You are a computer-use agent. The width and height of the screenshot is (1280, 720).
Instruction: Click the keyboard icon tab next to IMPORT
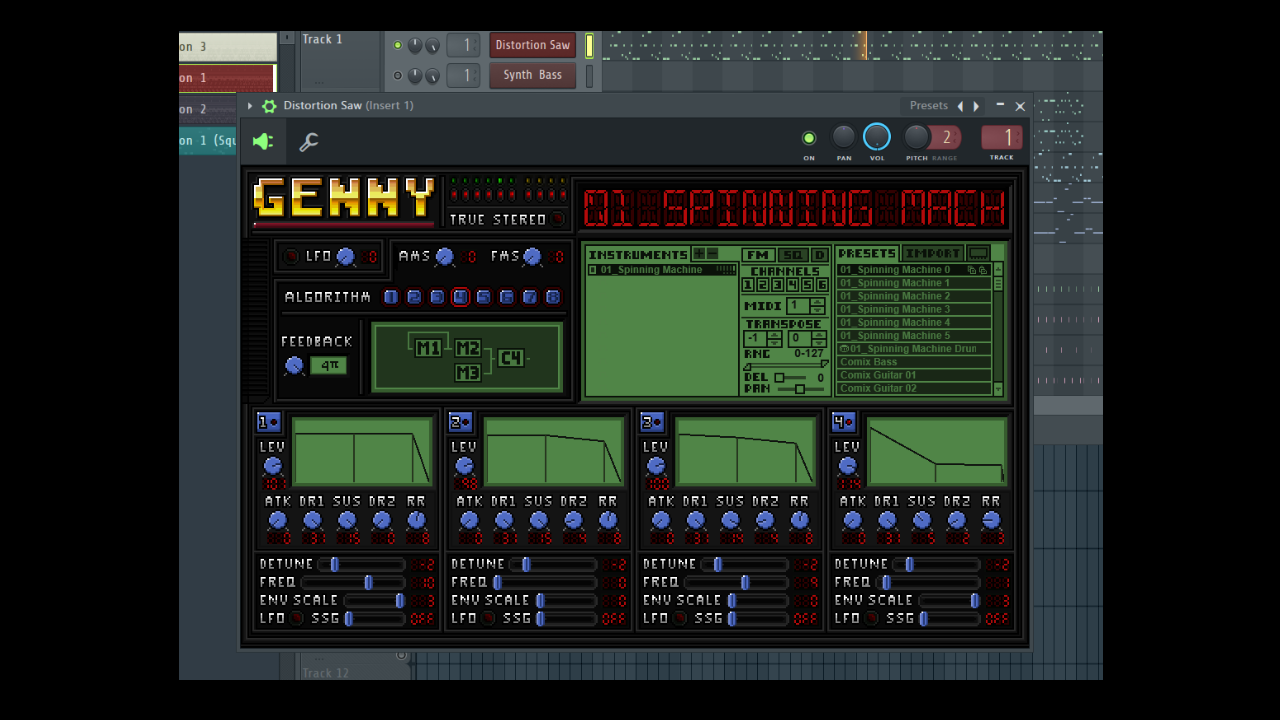tap(979, 254)
